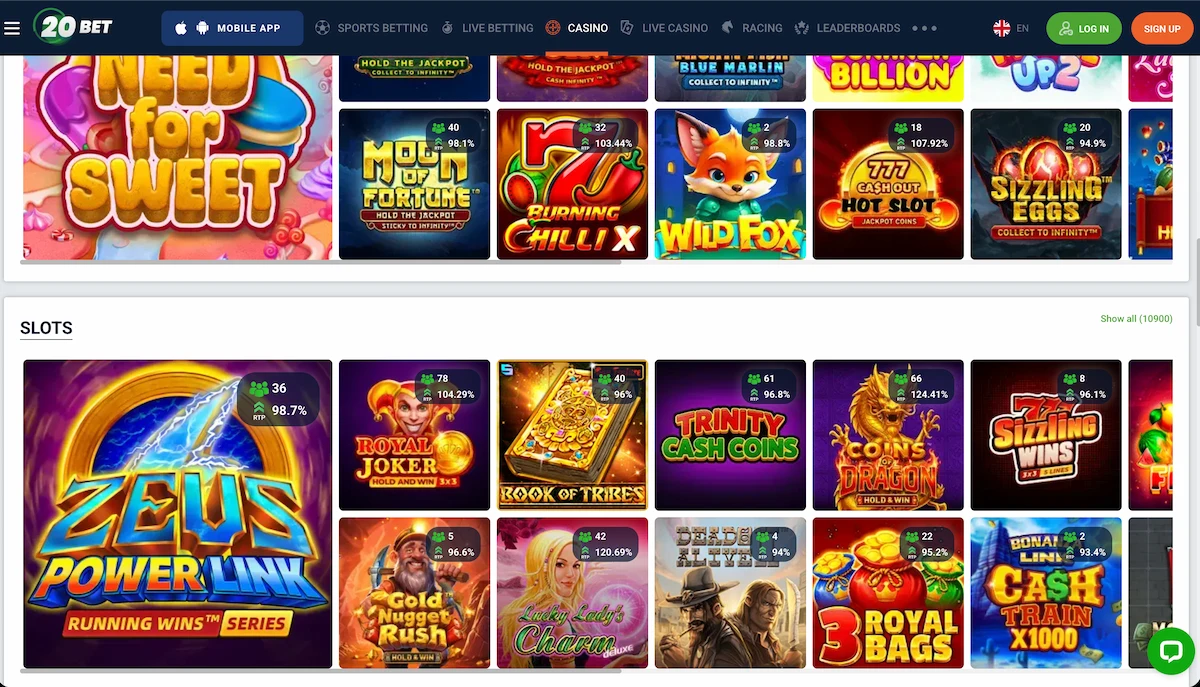The height and width of the screenshot is (687, 1200).
Task: Launch the Wild Fox slot game
Action: [730, 184]
